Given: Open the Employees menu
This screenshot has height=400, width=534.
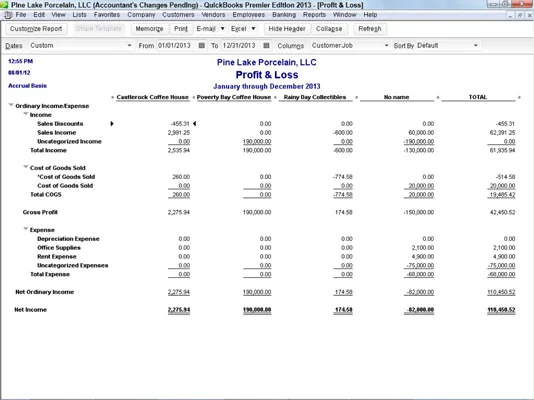Looking at the screenshot, I should coord(249,15).
